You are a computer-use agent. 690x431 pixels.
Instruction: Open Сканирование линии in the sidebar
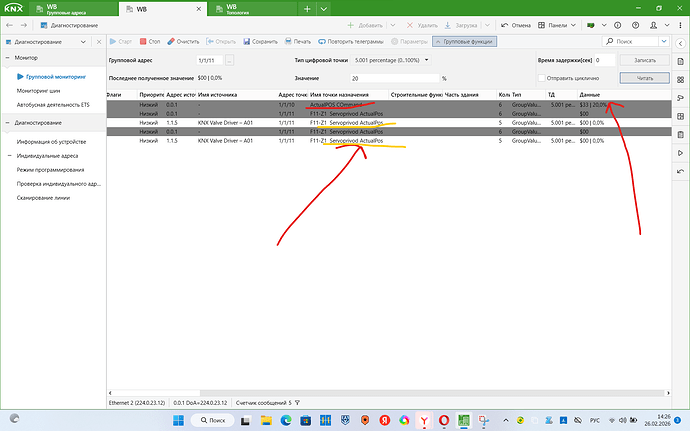click(43, 198)
